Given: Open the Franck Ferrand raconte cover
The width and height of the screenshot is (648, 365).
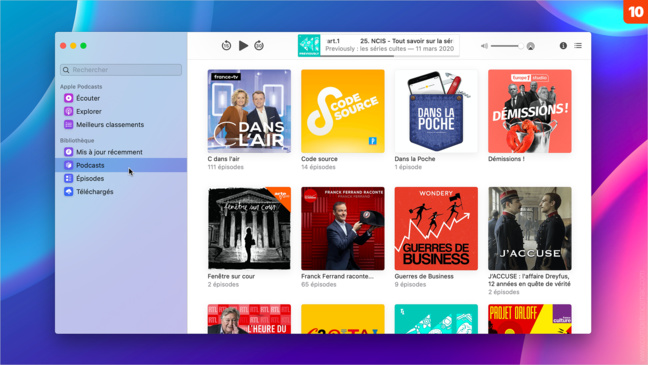Looking at the screenshot, I should 343,229.
